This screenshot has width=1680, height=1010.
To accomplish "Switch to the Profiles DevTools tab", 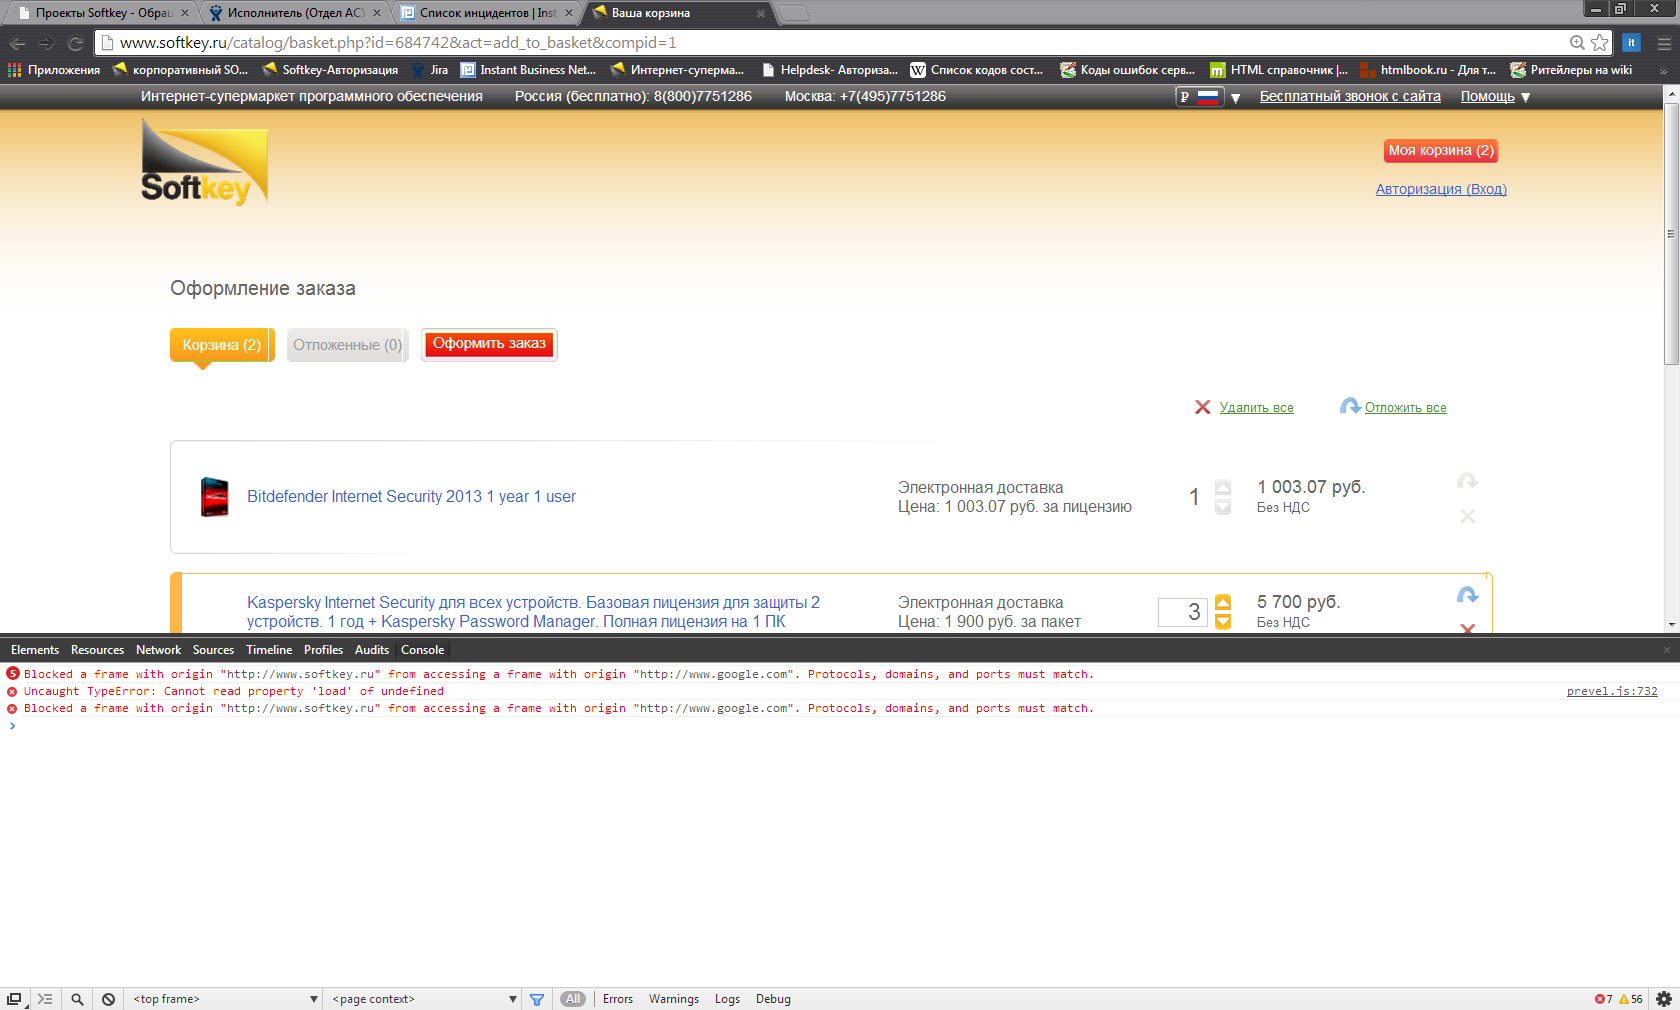I will (323, 650).
